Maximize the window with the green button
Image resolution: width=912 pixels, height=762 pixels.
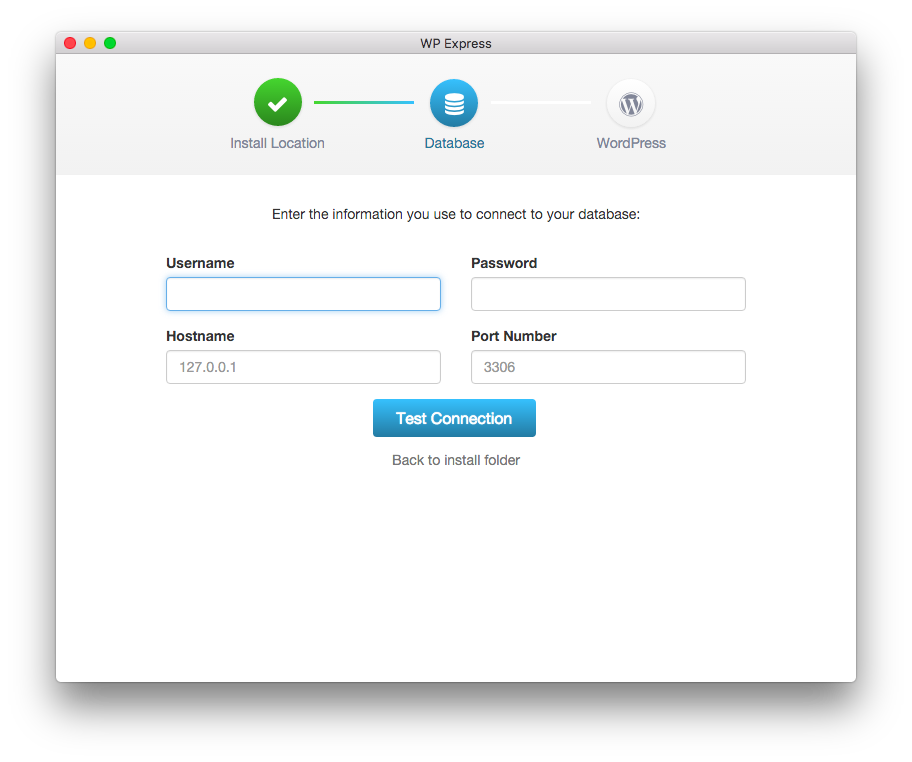[110, 43]
